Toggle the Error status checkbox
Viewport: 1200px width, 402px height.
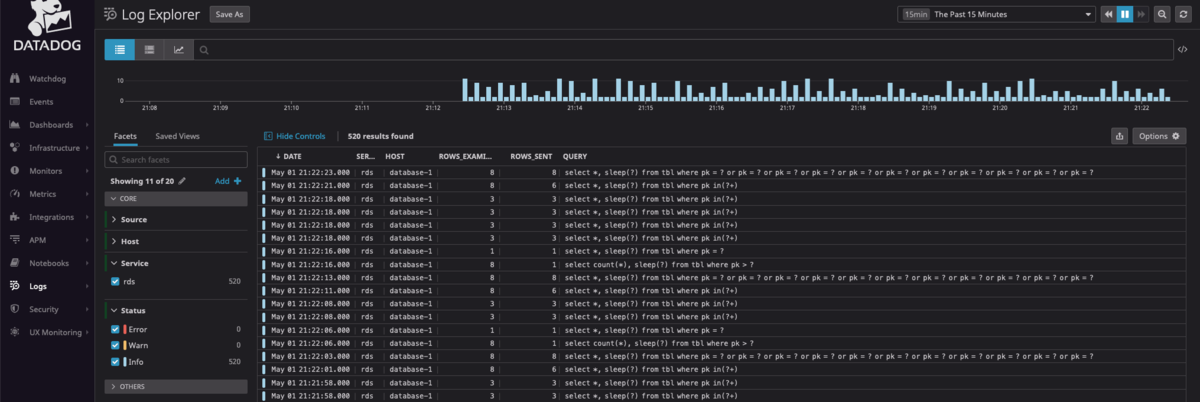(115, 329)
